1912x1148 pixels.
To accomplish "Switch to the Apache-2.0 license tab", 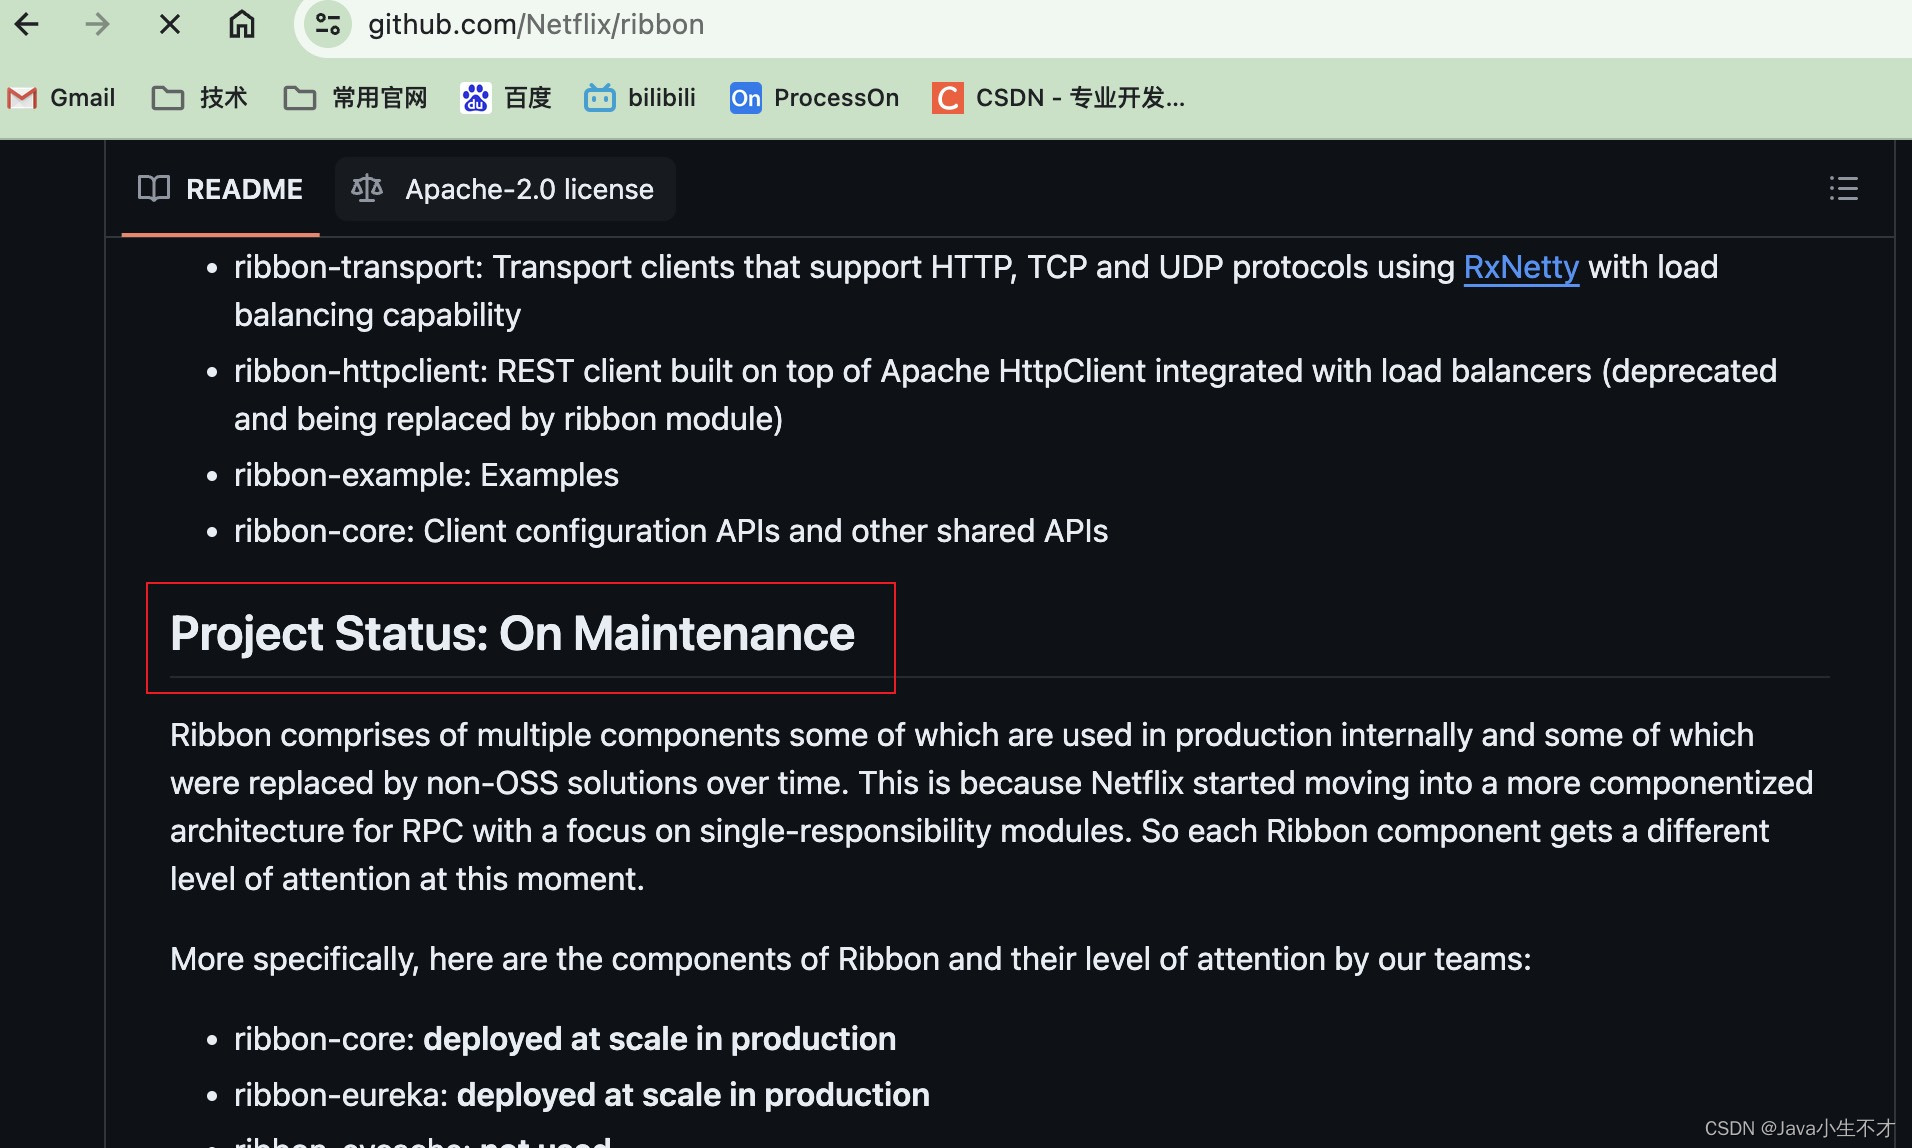I will click(505, 189).
